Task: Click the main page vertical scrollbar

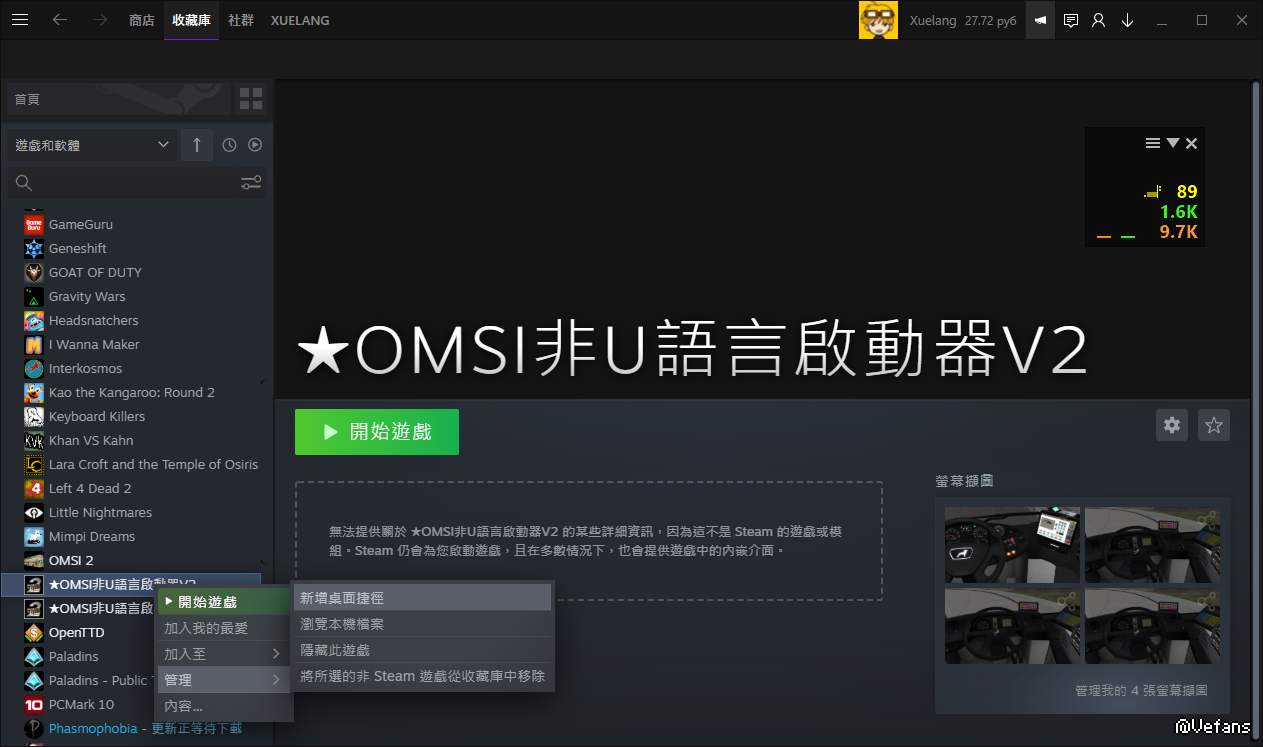Action: pyautogui.click(x=1256, y=410)
